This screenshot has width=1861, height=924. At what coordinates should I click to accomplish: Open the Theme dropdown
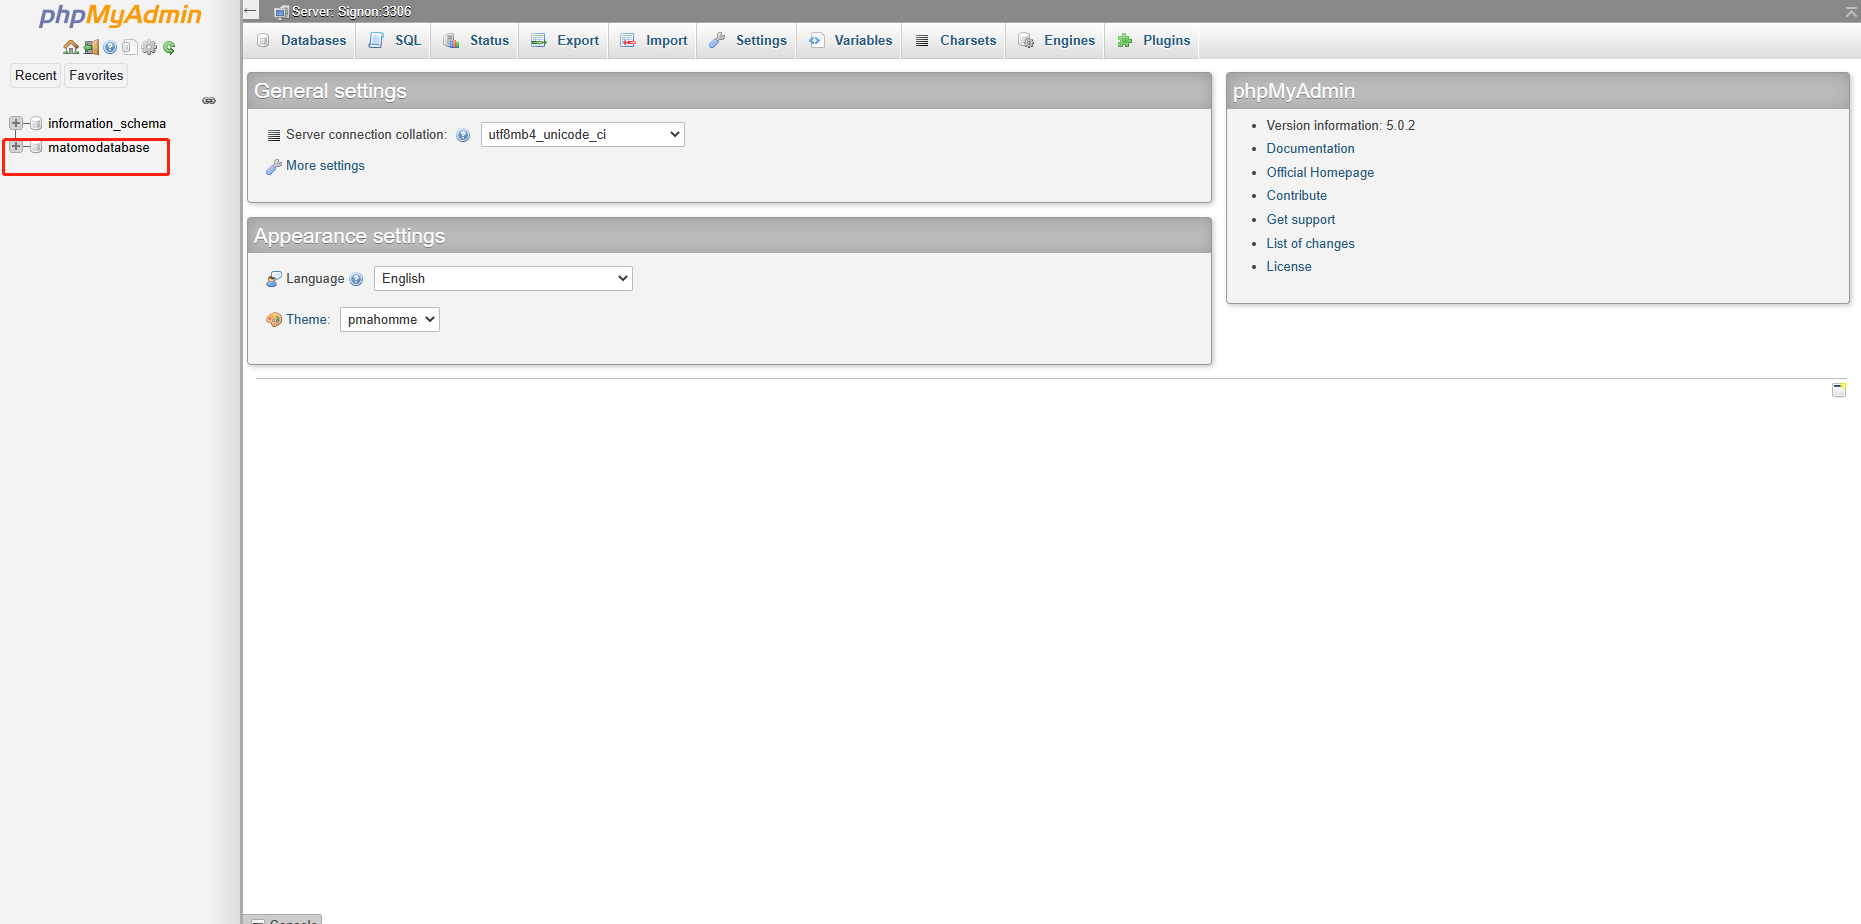coord(390,319)
